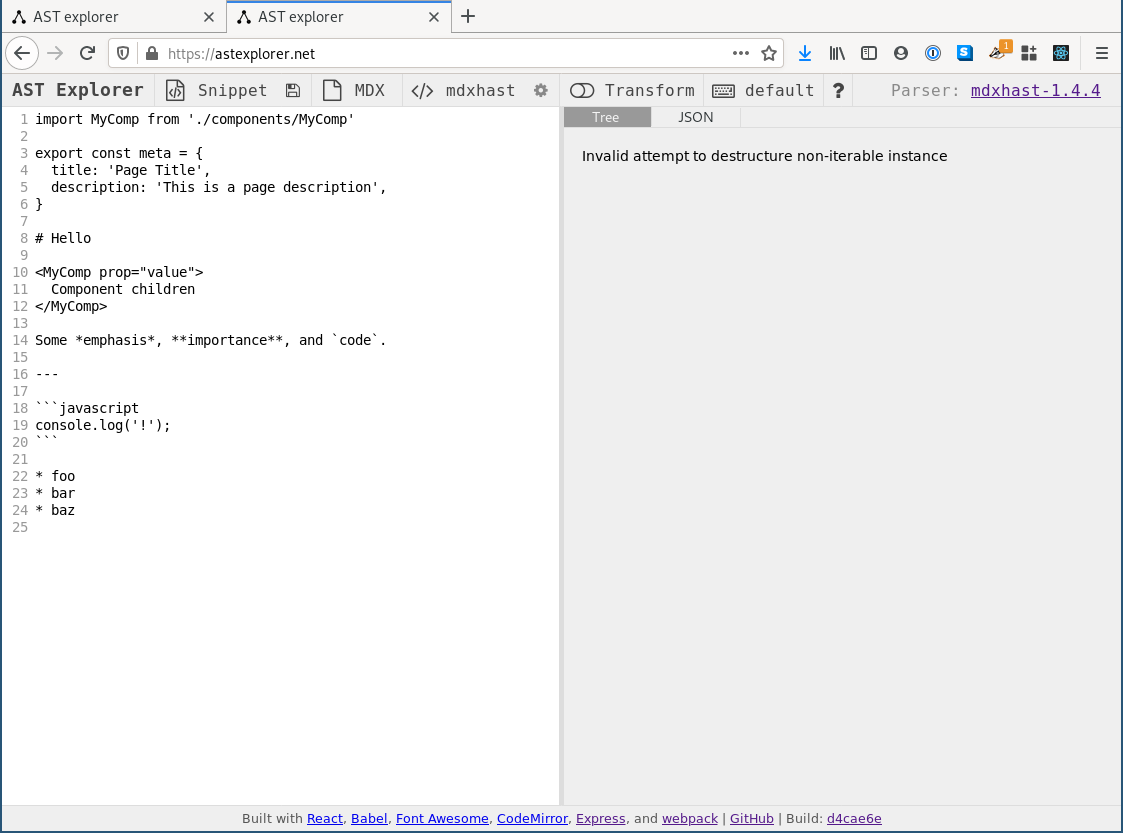Click the '* baz' list line
1123x833 pixels.
point(55,511)
